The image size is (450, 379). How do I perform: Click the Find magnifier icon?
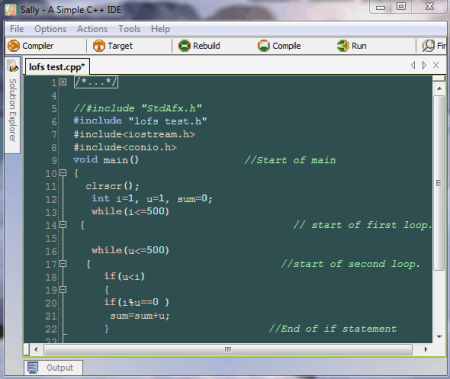click(x=428, y=46)
